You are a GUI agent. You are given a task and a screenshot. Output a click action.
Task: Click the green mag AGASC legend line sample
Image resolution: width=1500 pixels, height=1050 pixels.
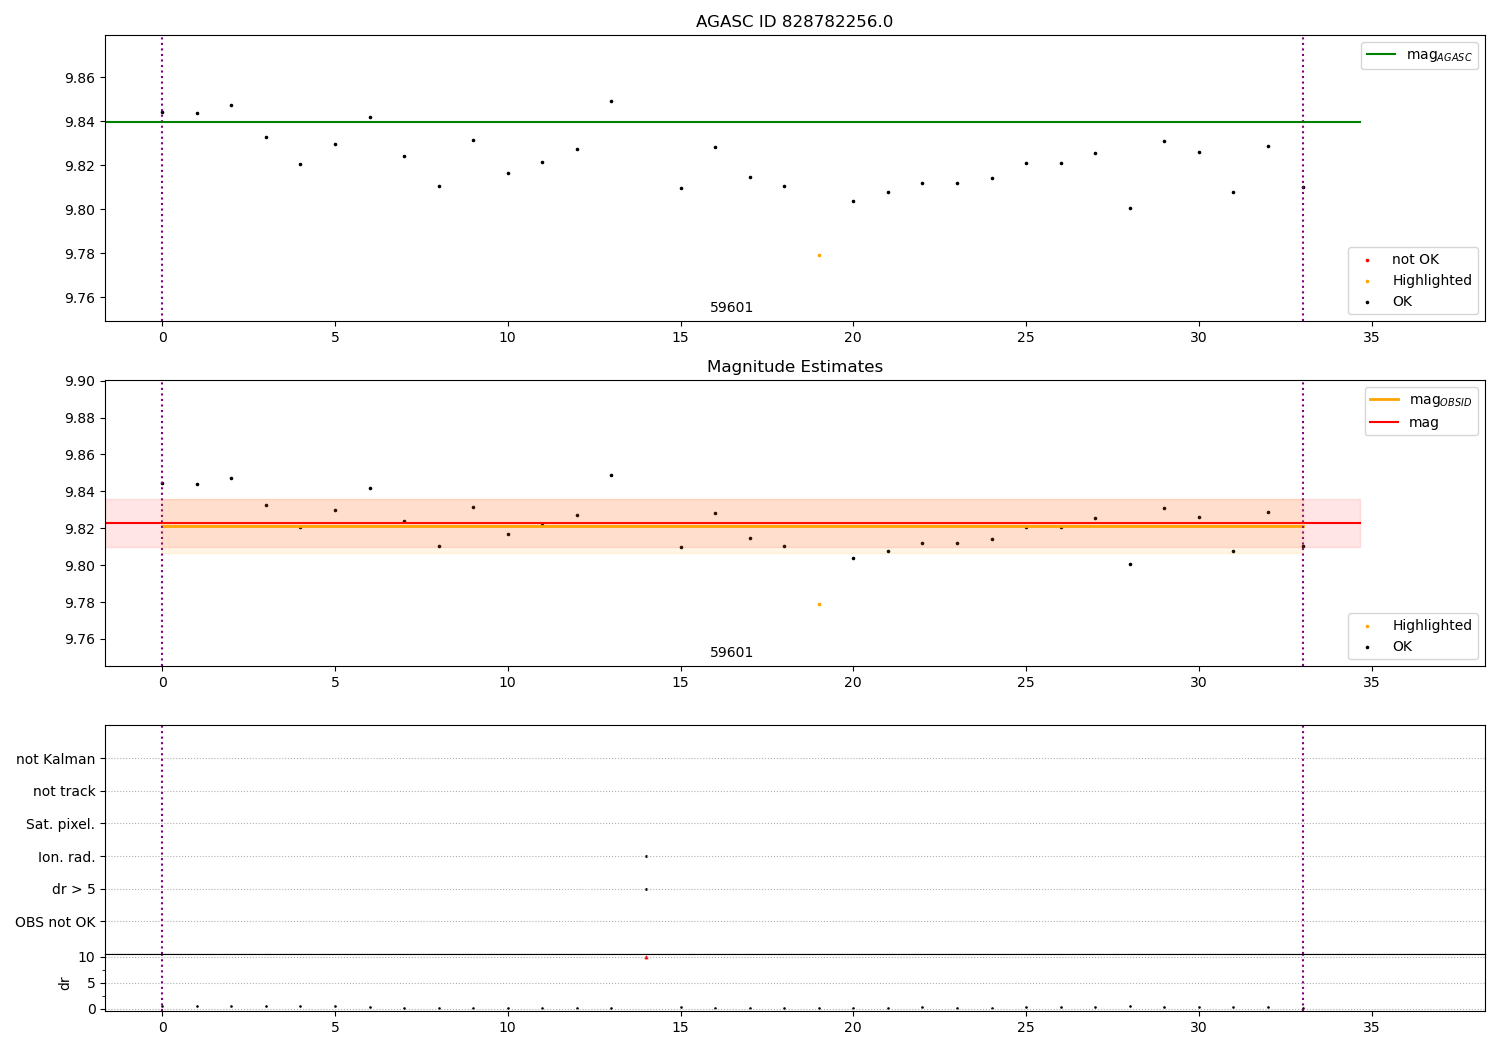coord(1382,55)
